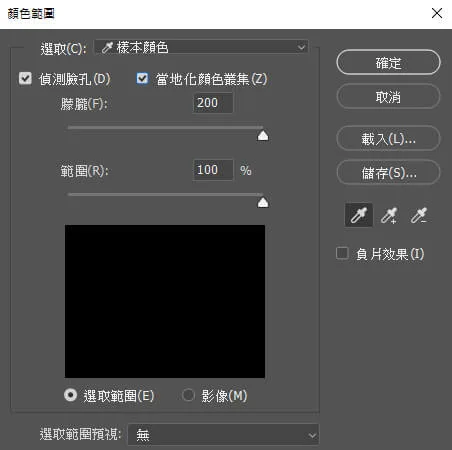The image size is (452, 450).
Task: Click the 朦朧 value field showing 200
Action: [213, 103]
